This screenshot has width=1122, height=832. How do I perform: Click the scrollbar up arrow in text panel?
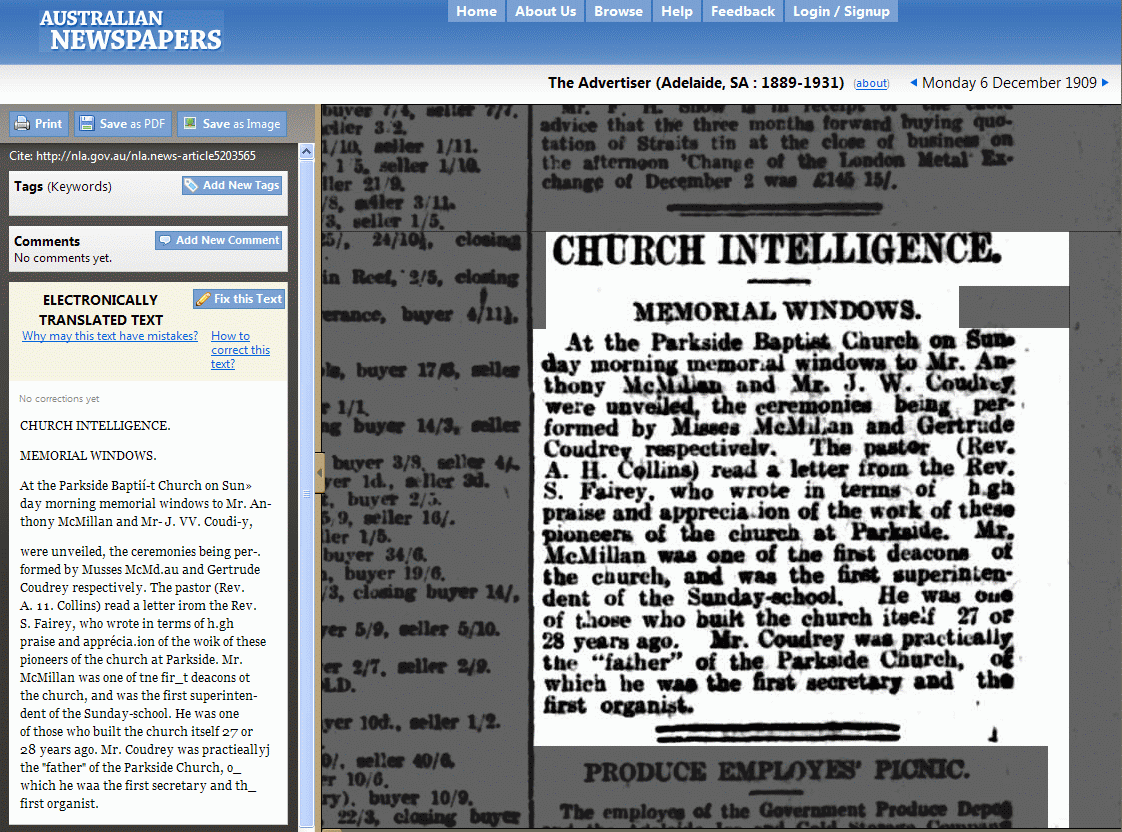pyautogui.click(x=306, y=152)
